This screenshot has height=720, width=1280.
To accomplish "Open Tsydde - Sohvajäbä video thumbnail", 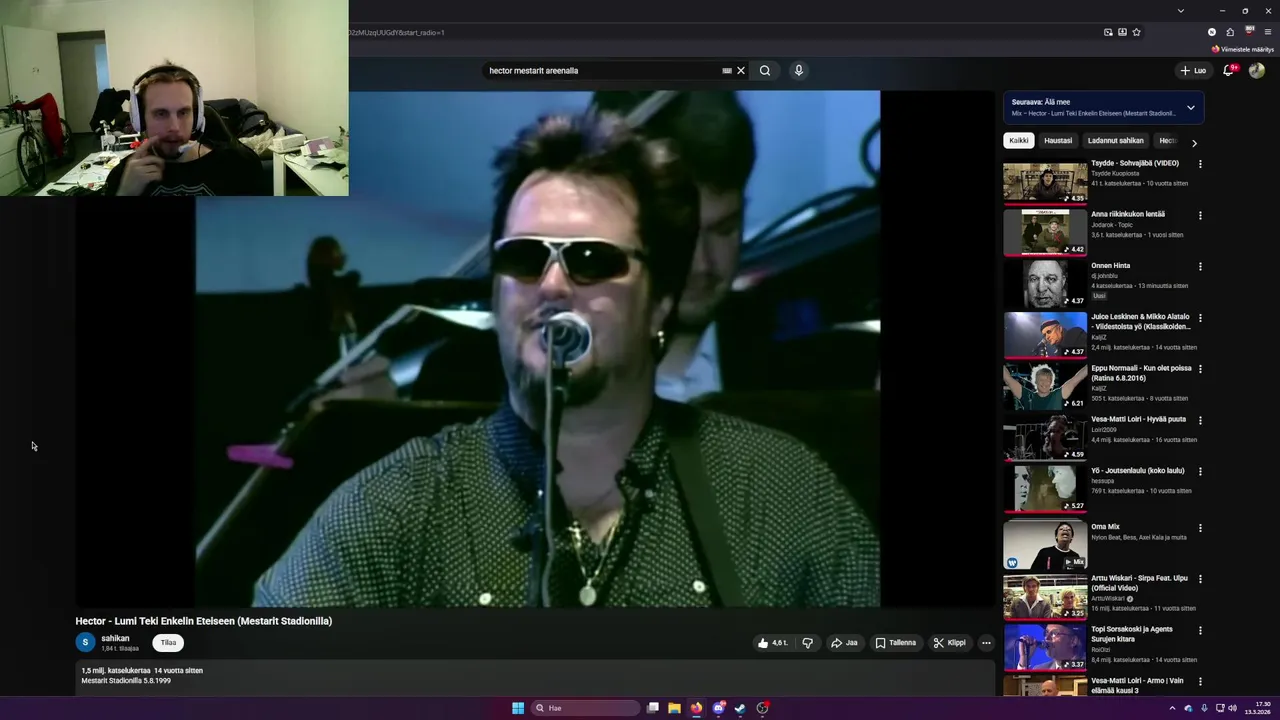I will click(x=1045, y=183).
